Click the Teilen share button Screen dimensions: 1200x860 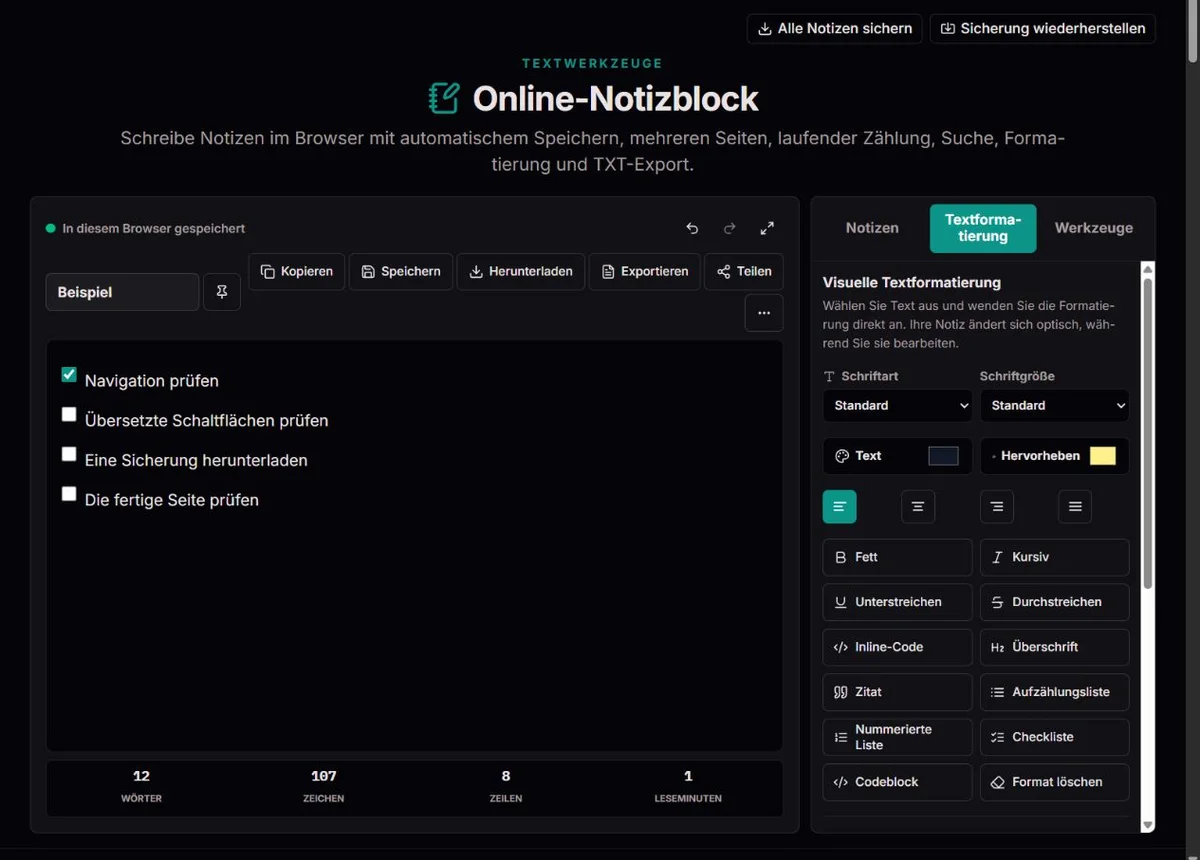tap(744, 271)
